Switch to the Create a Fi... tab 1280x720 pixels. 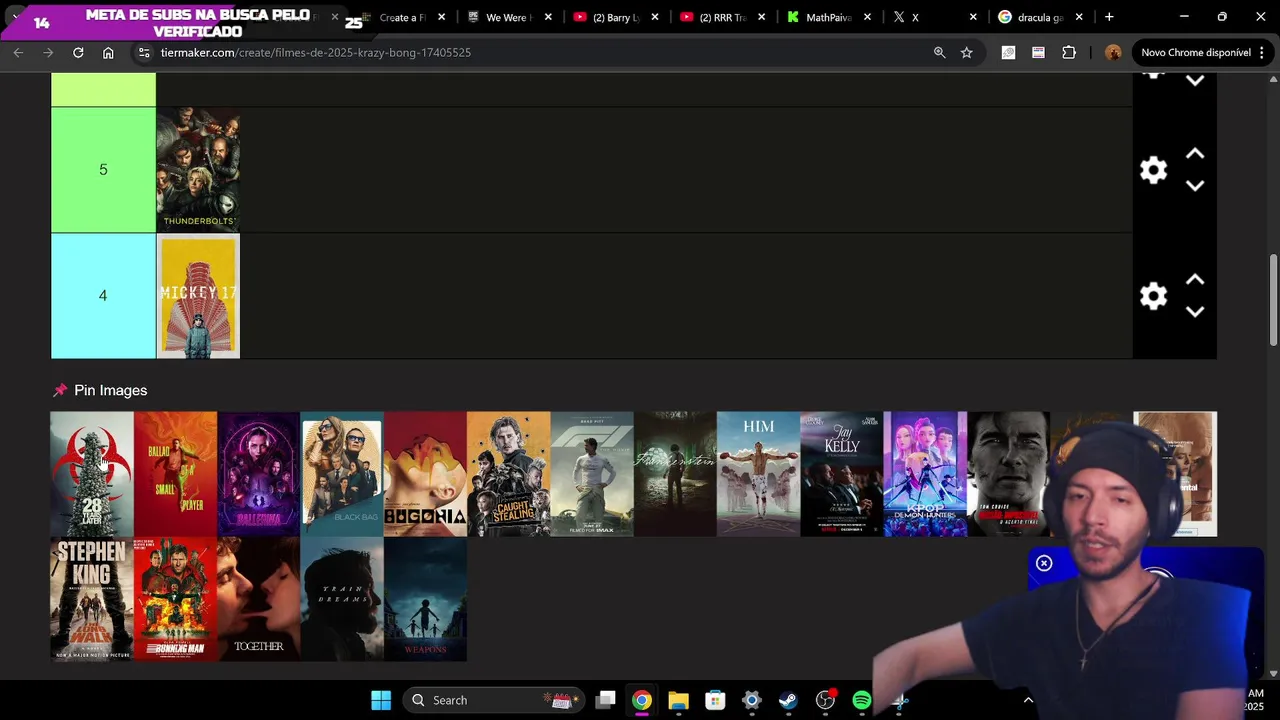click(403, 17)
